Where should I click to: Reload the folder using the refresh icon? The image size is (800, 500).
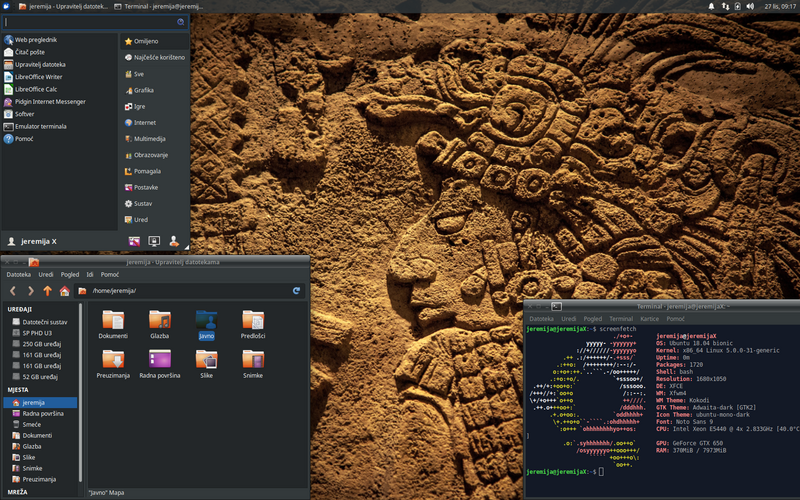296,291
